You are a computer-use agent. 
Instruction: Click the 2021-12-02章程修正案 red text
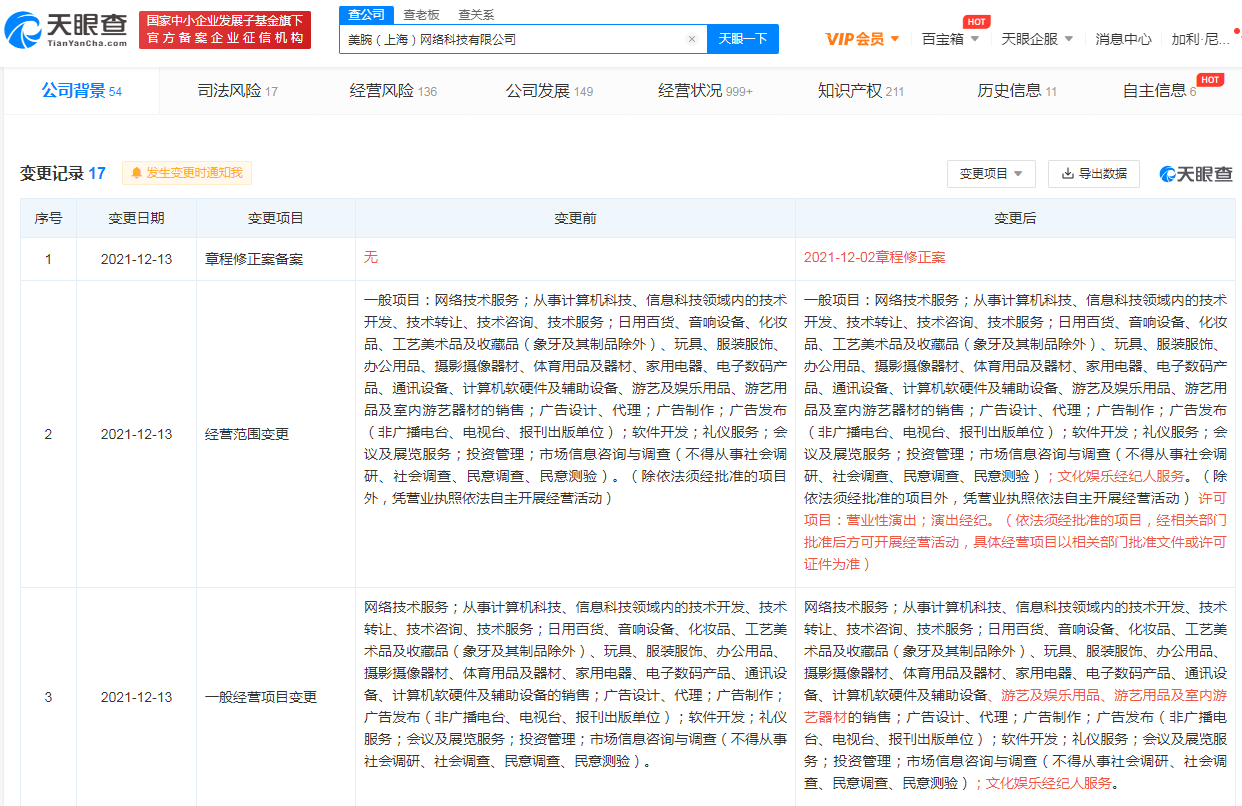874,258
